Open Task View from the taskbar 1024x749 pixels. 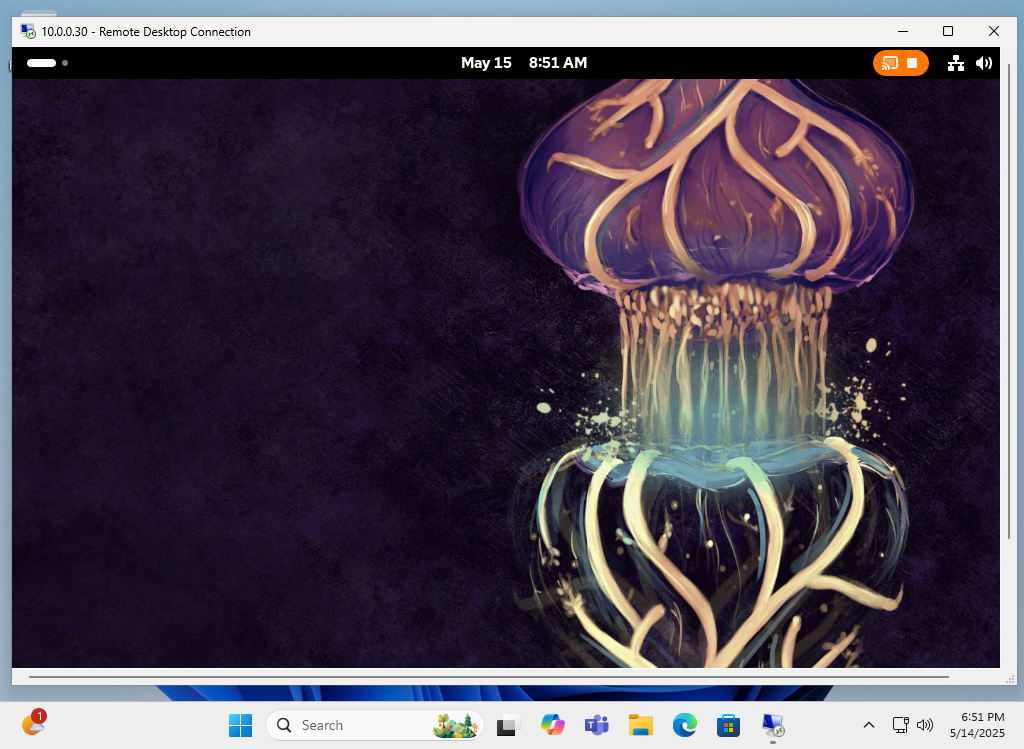pos(508,725)
